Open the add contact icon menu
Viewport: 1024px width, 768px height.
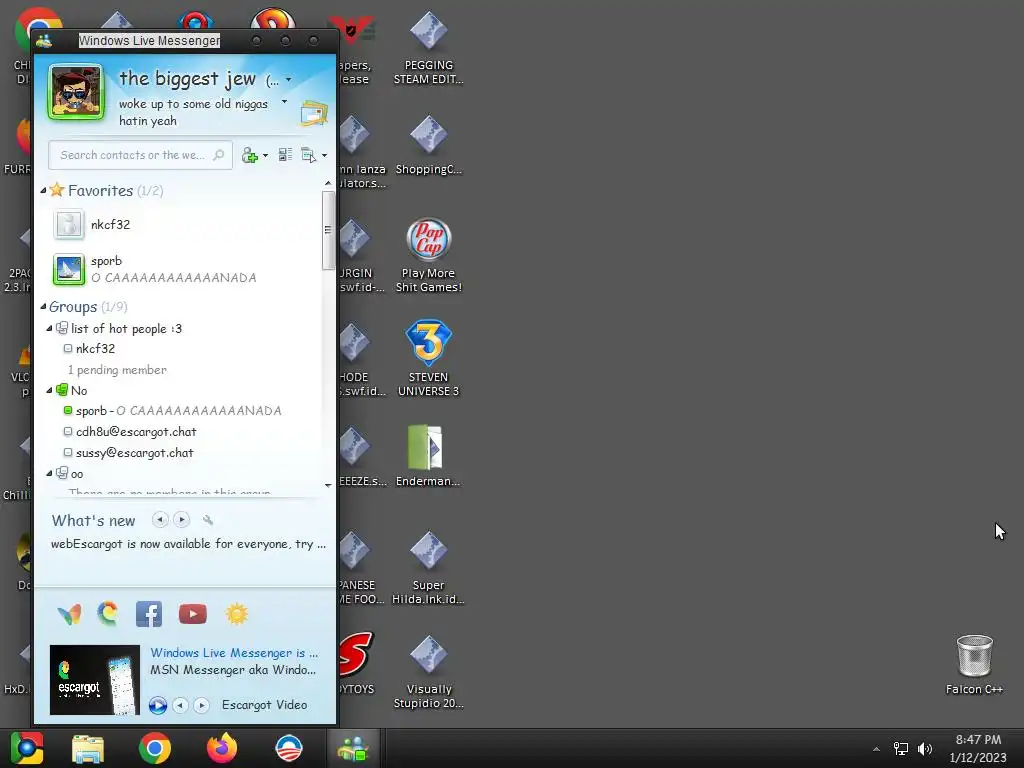249,155
